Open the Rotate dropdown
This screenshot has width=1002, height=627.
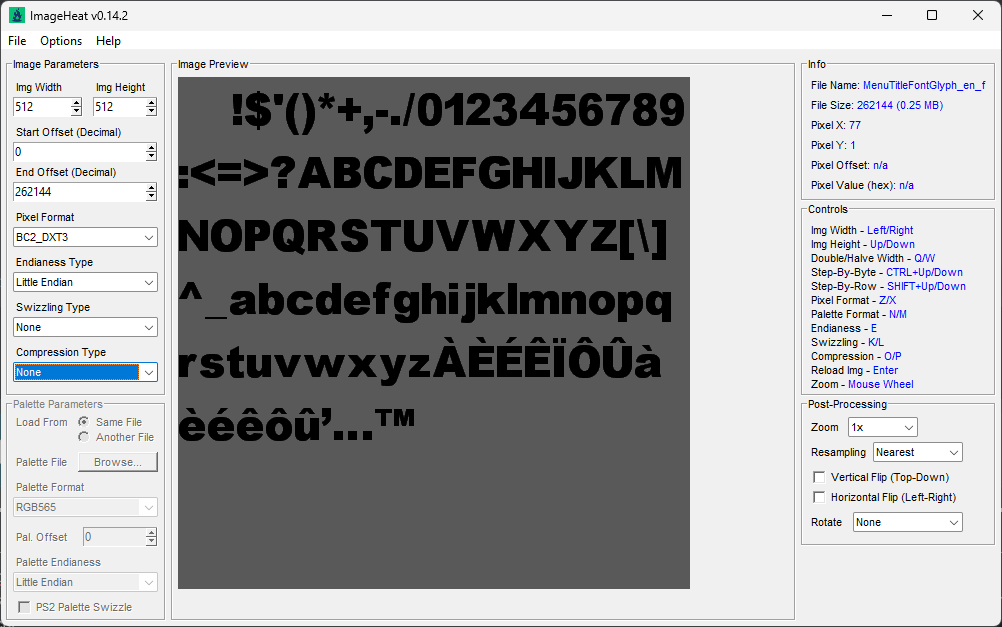point(908,522)
